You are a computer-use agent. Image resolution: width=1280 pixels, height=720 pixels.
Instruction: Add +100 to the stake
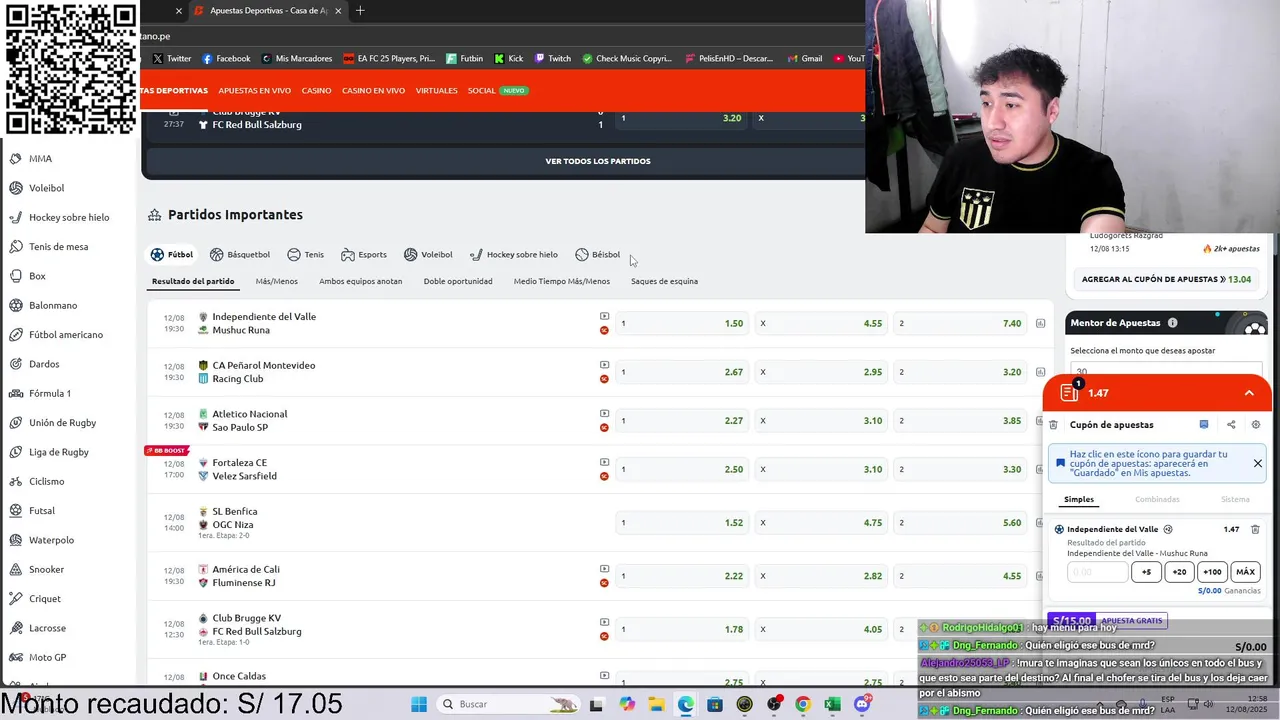pyautogui.click(x=1212, y=572)
